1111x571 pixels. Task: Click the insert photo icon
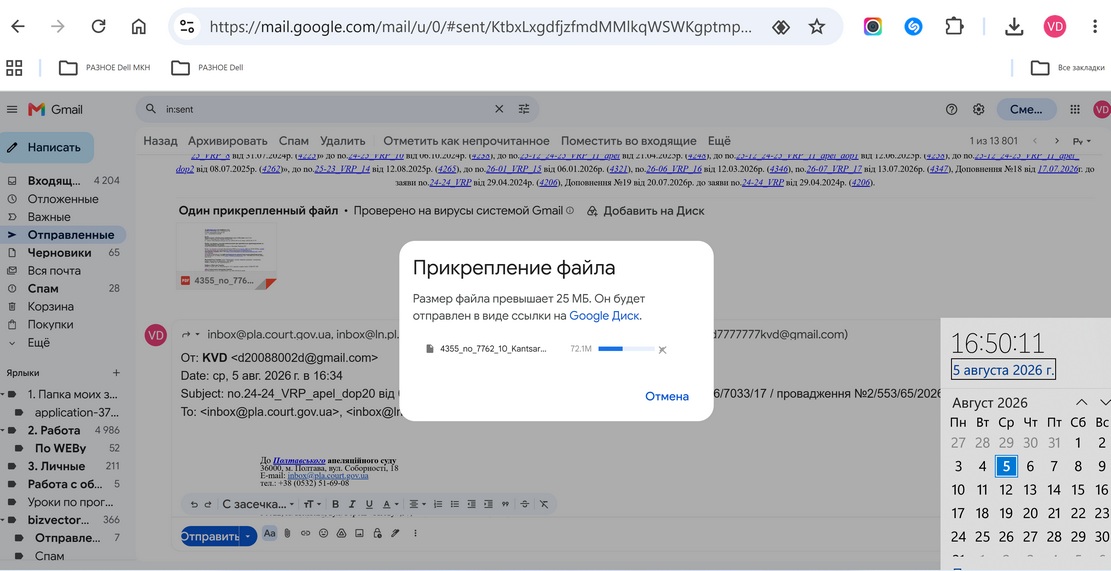359,533
